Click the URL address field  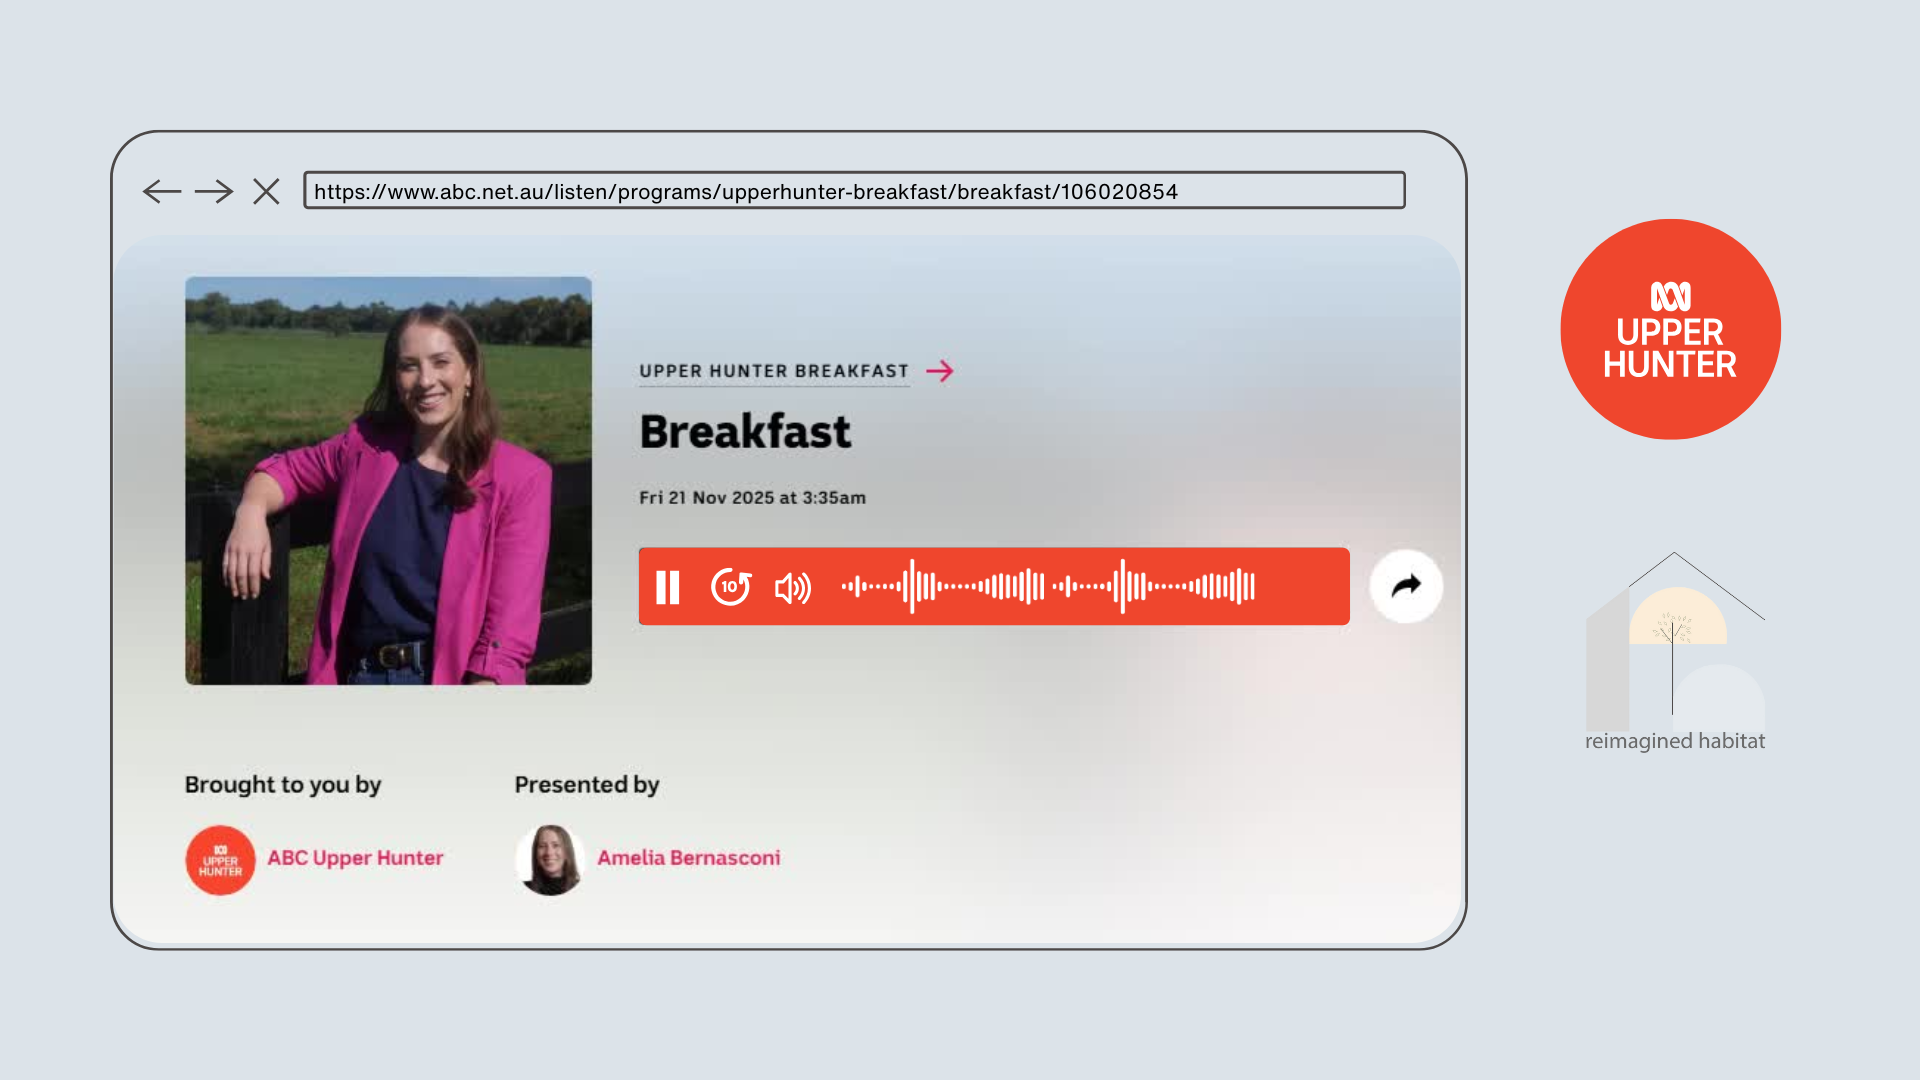point(854,190)
